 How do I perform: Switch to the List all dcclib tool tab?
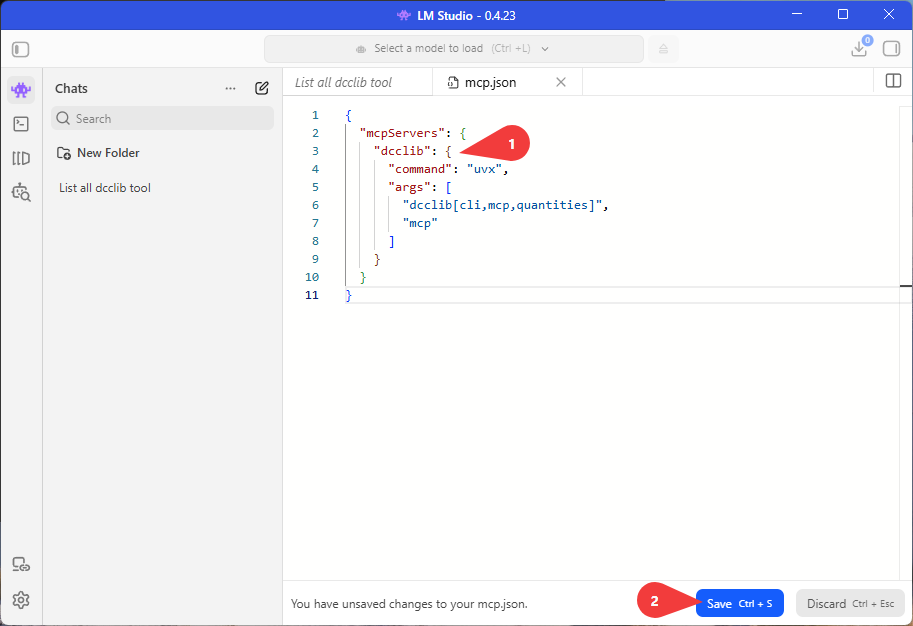358,82
